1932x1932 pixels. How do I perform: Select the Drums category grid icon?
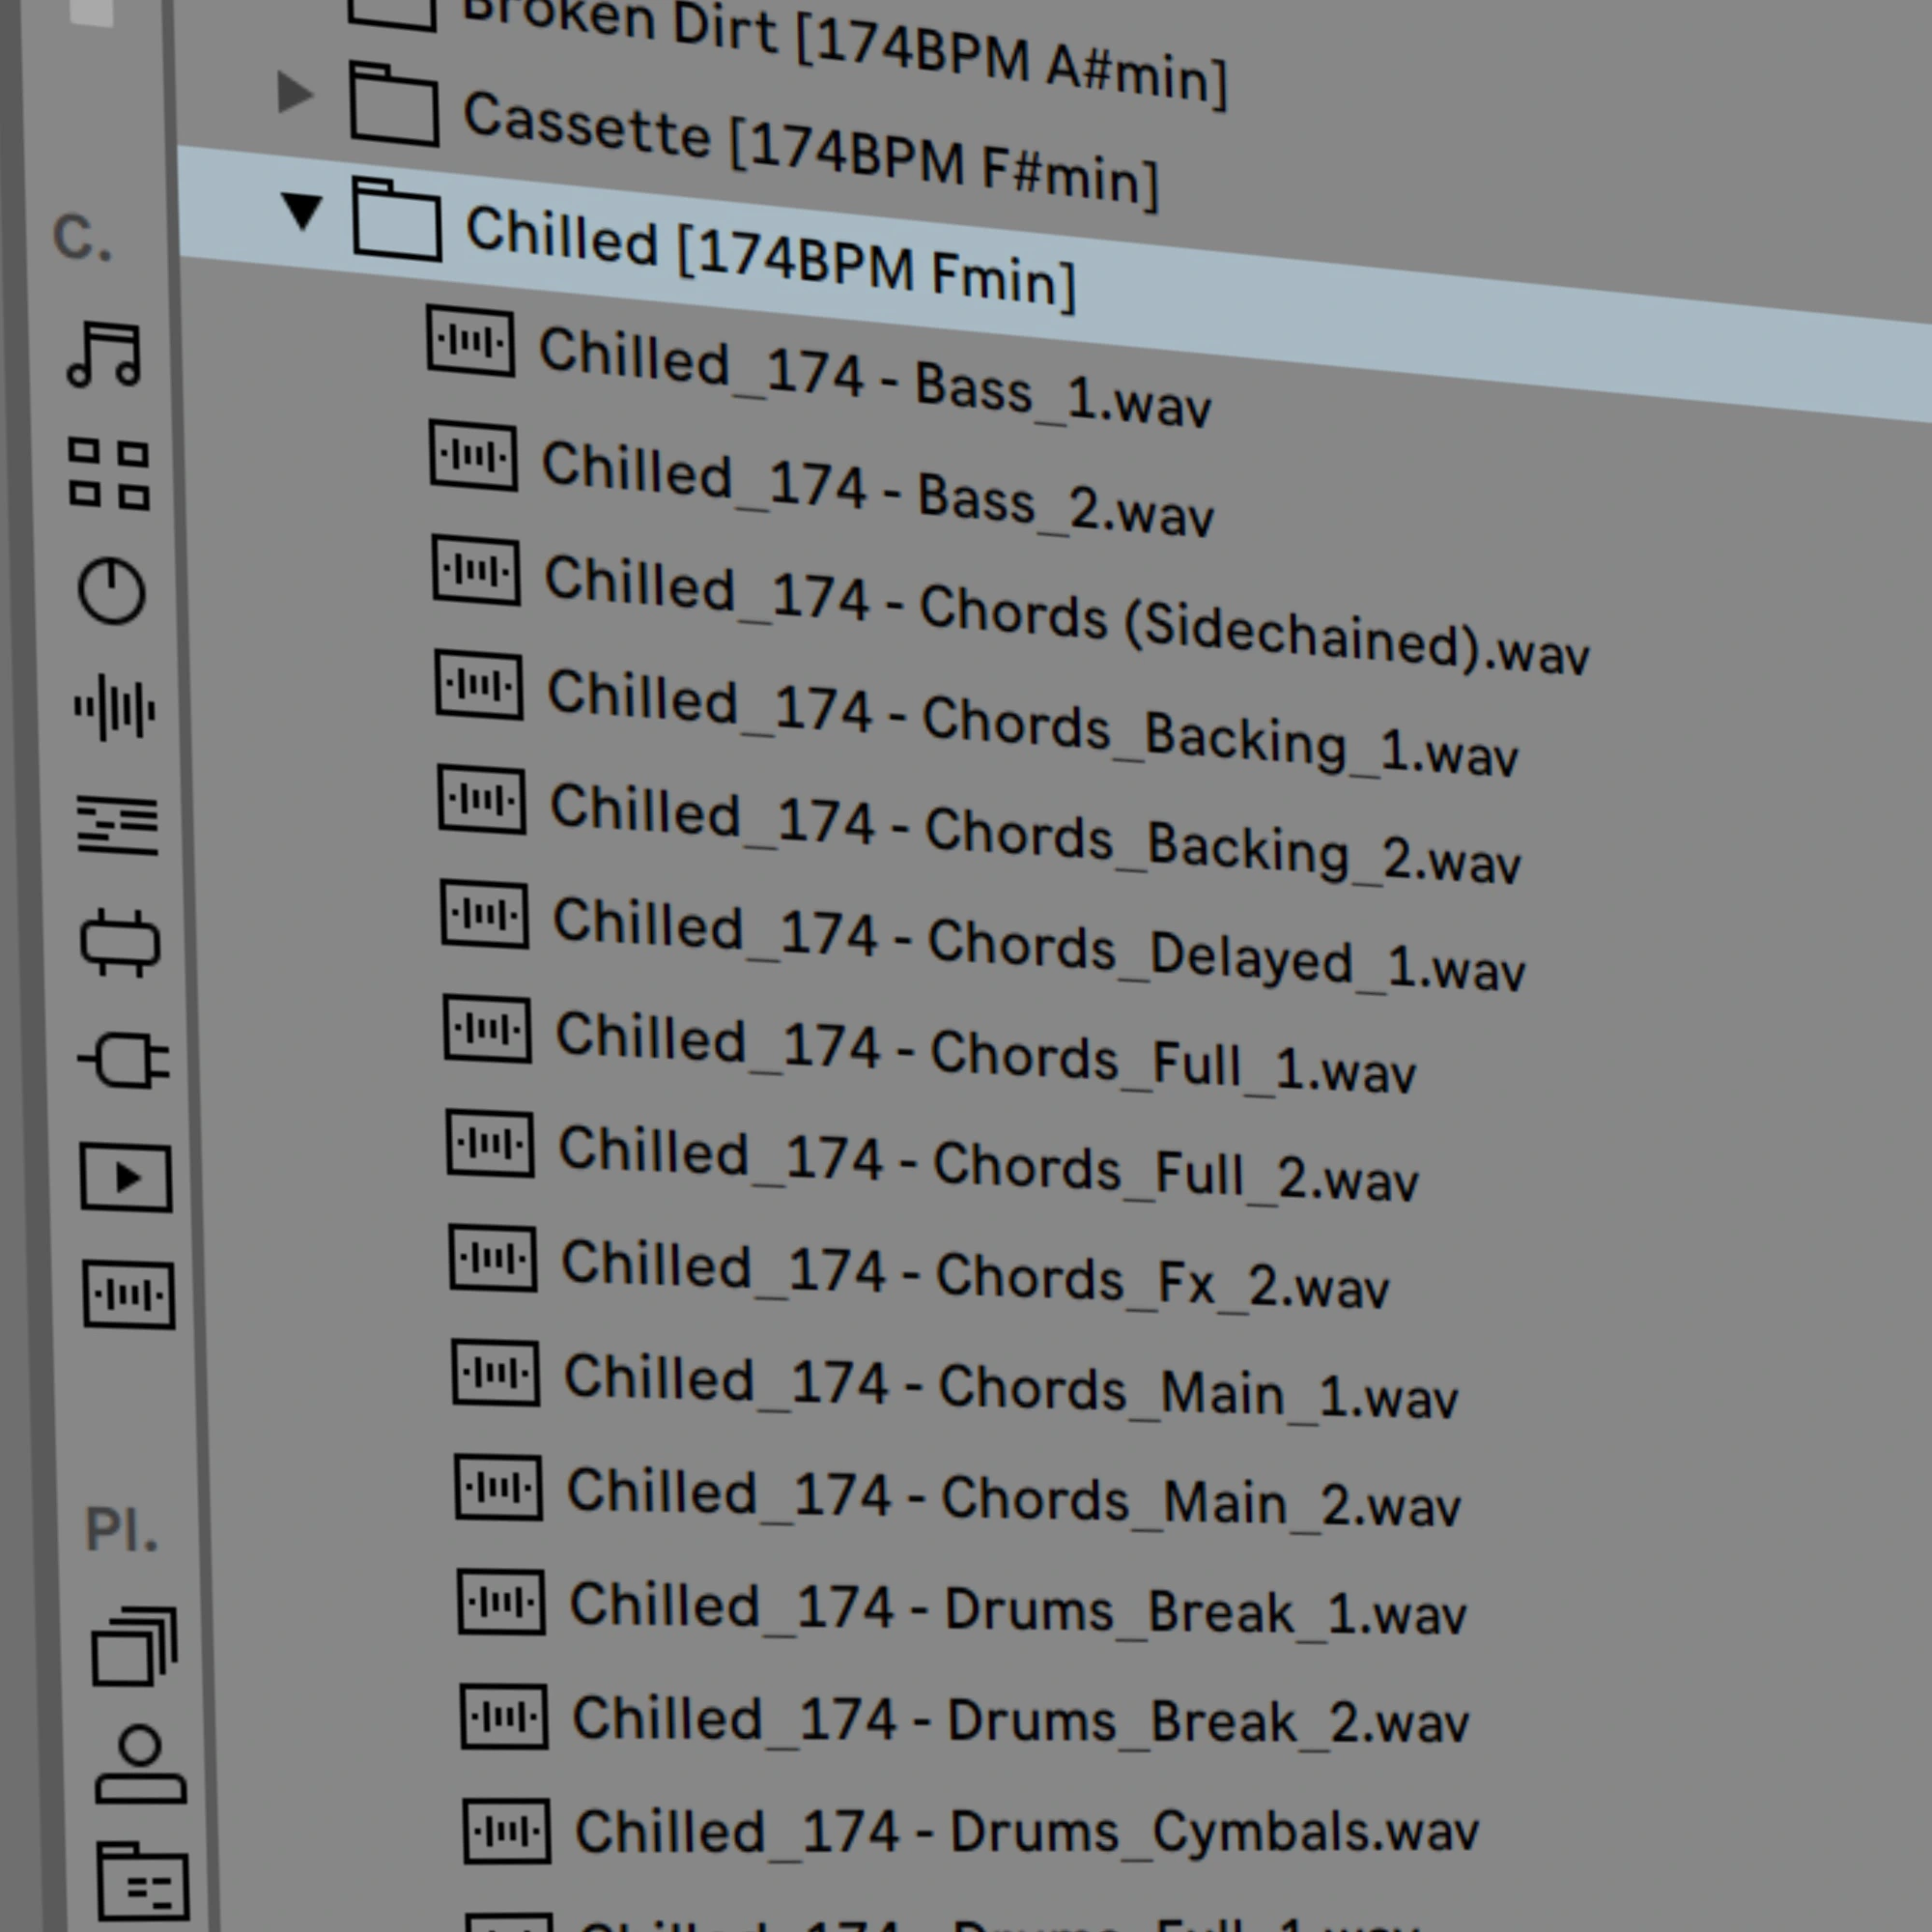pyautogui.click(x=109, y=474)
